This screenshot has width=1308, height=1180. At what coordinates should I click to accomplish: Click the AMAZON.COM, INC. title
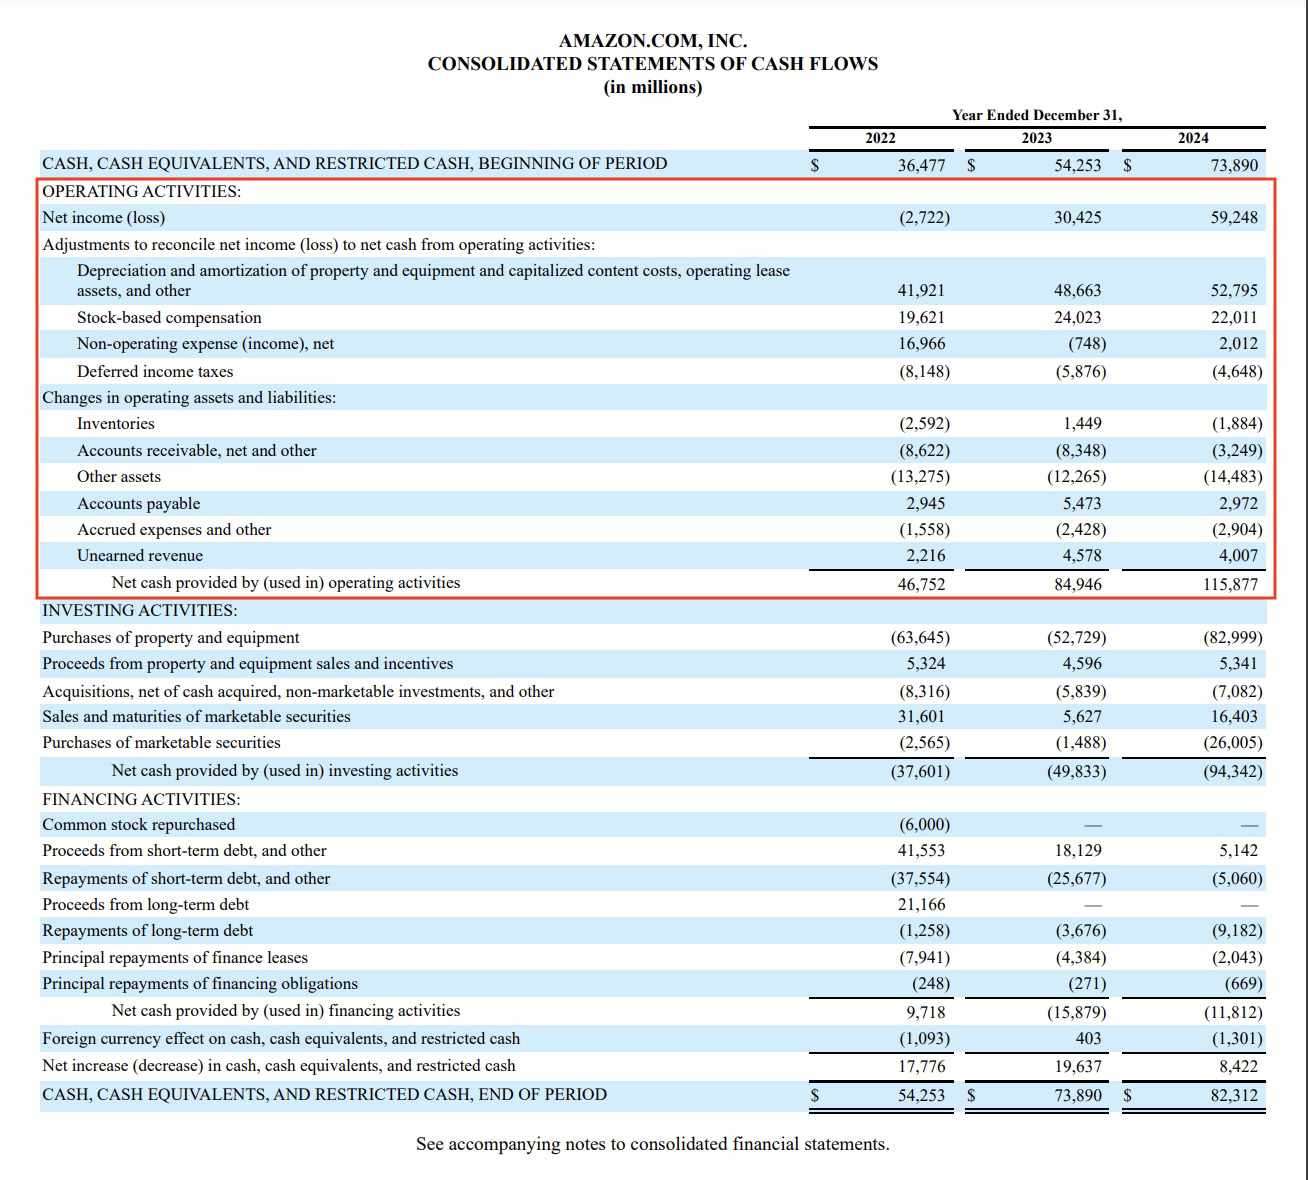[653, 41]
